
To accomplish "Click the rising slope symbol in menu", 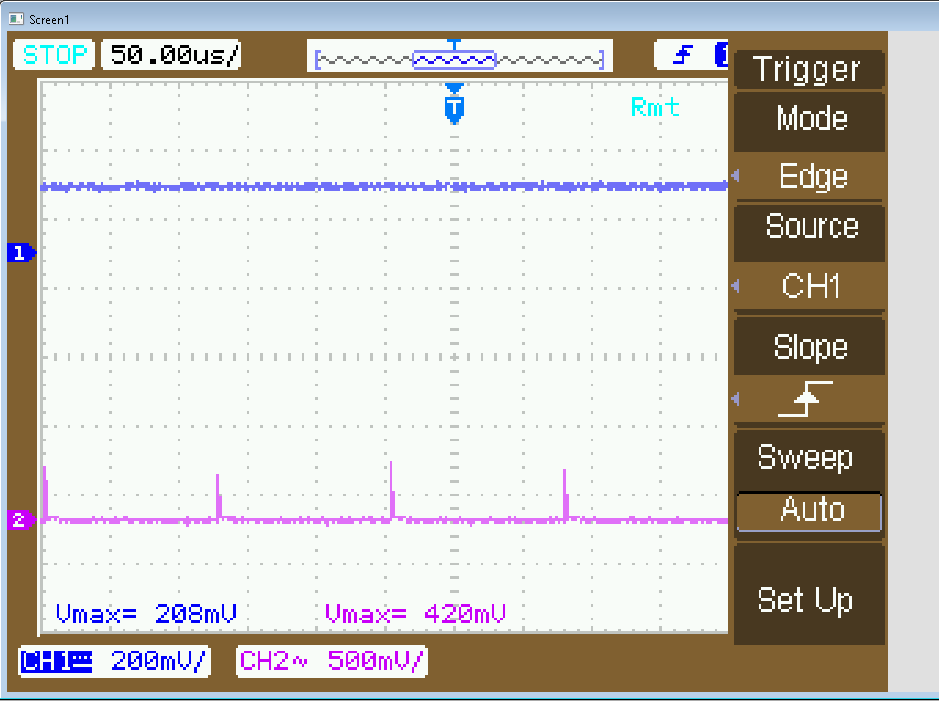I will pos(809,400).
